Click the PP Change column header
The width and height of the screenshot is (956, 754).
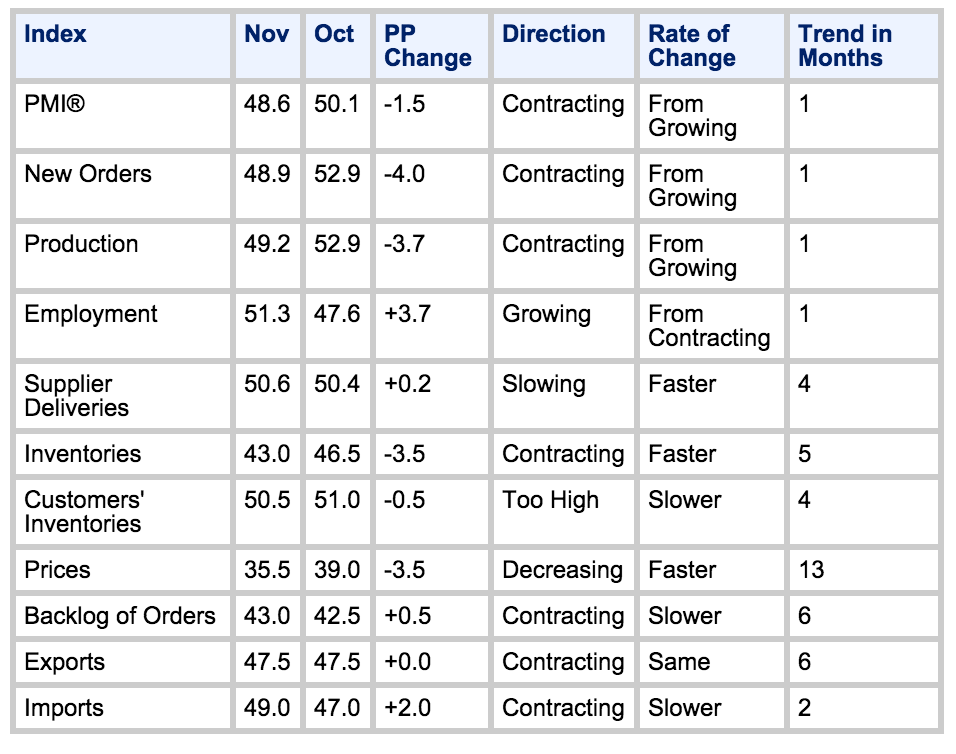tap(428, 46)
